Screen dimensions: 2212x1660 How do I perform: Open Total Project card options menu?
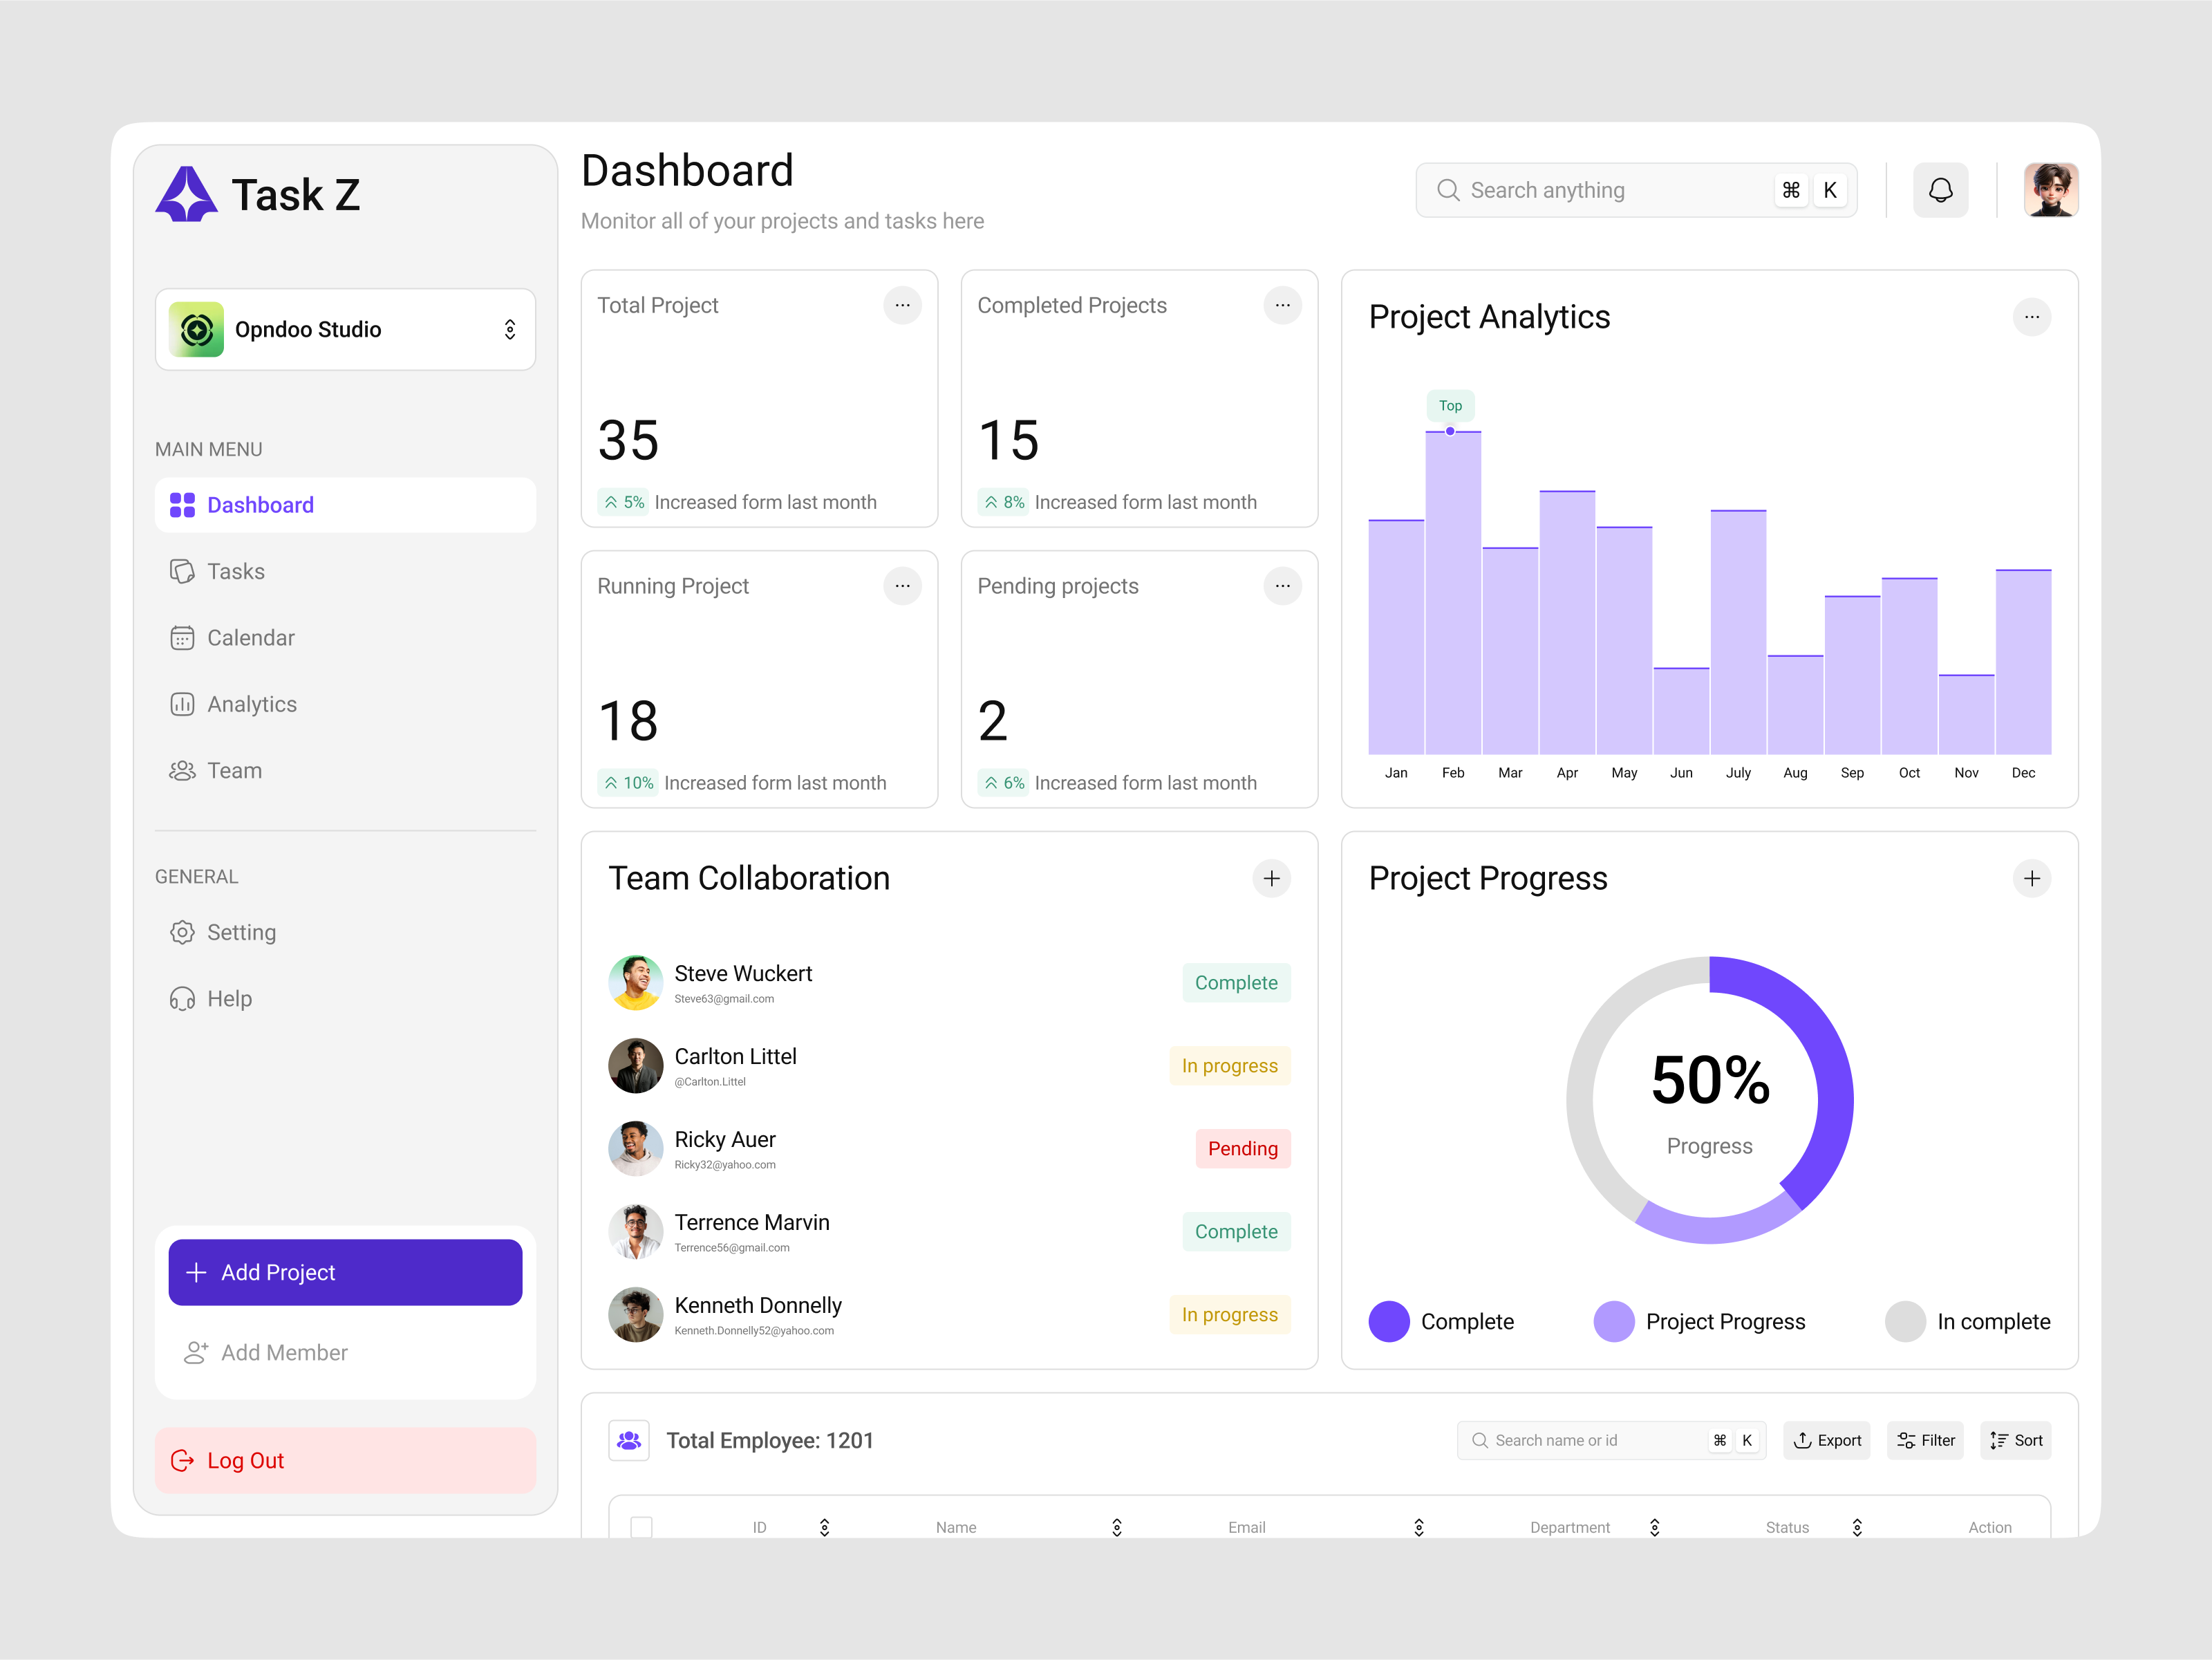902,305
